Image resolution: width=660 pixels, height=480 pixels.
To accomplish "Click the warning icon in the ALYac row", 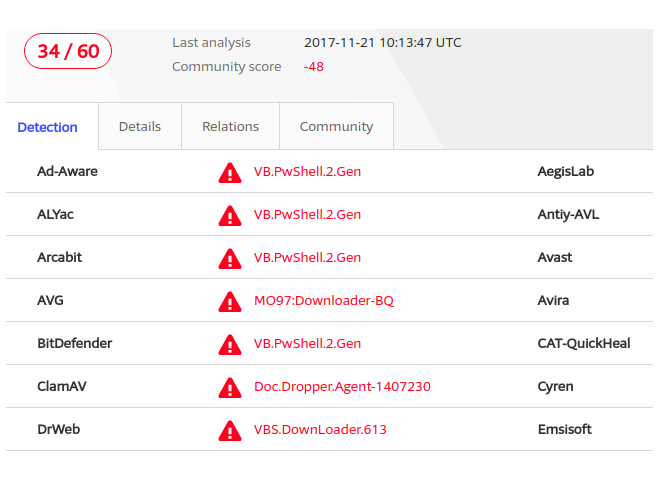I will [230, 216].
